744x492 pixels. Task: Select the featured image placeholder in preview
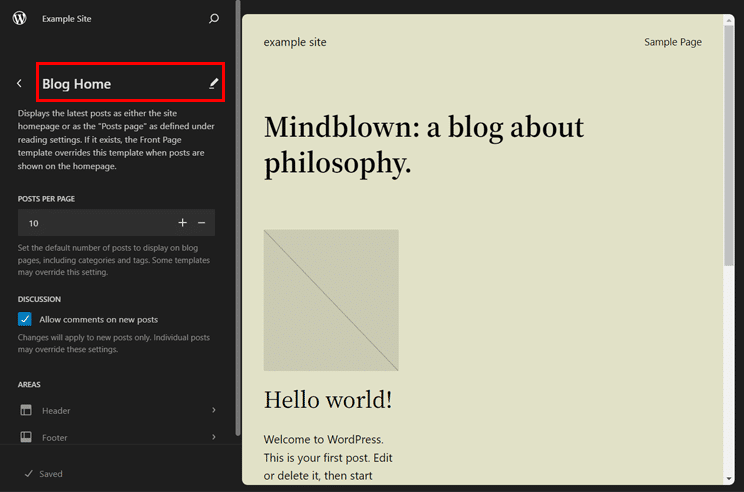(331, 300)
